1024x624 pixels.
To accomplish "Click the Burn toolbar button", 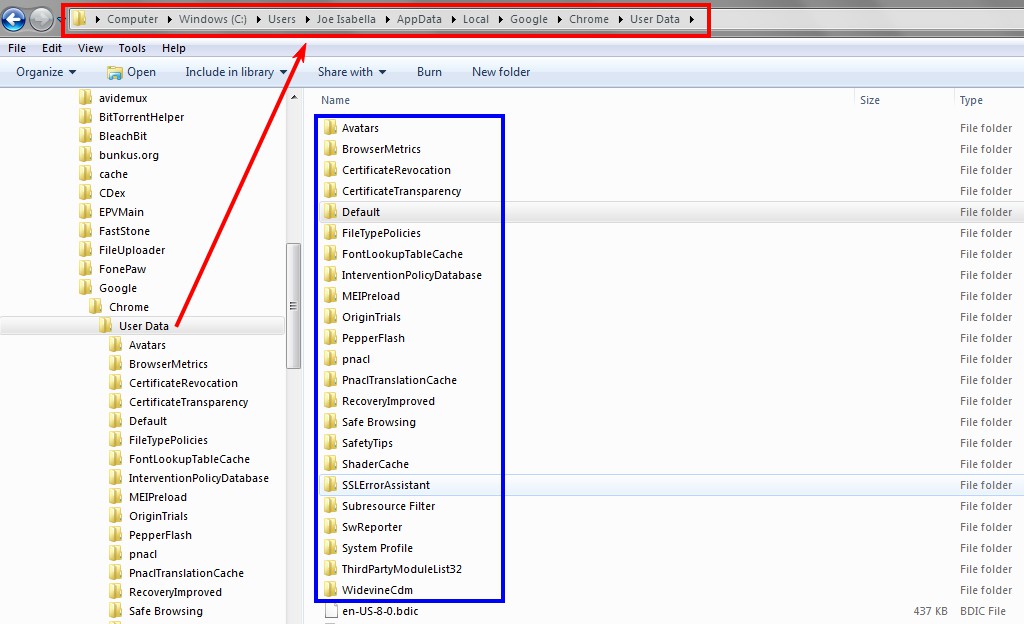I will coord(429,72).
